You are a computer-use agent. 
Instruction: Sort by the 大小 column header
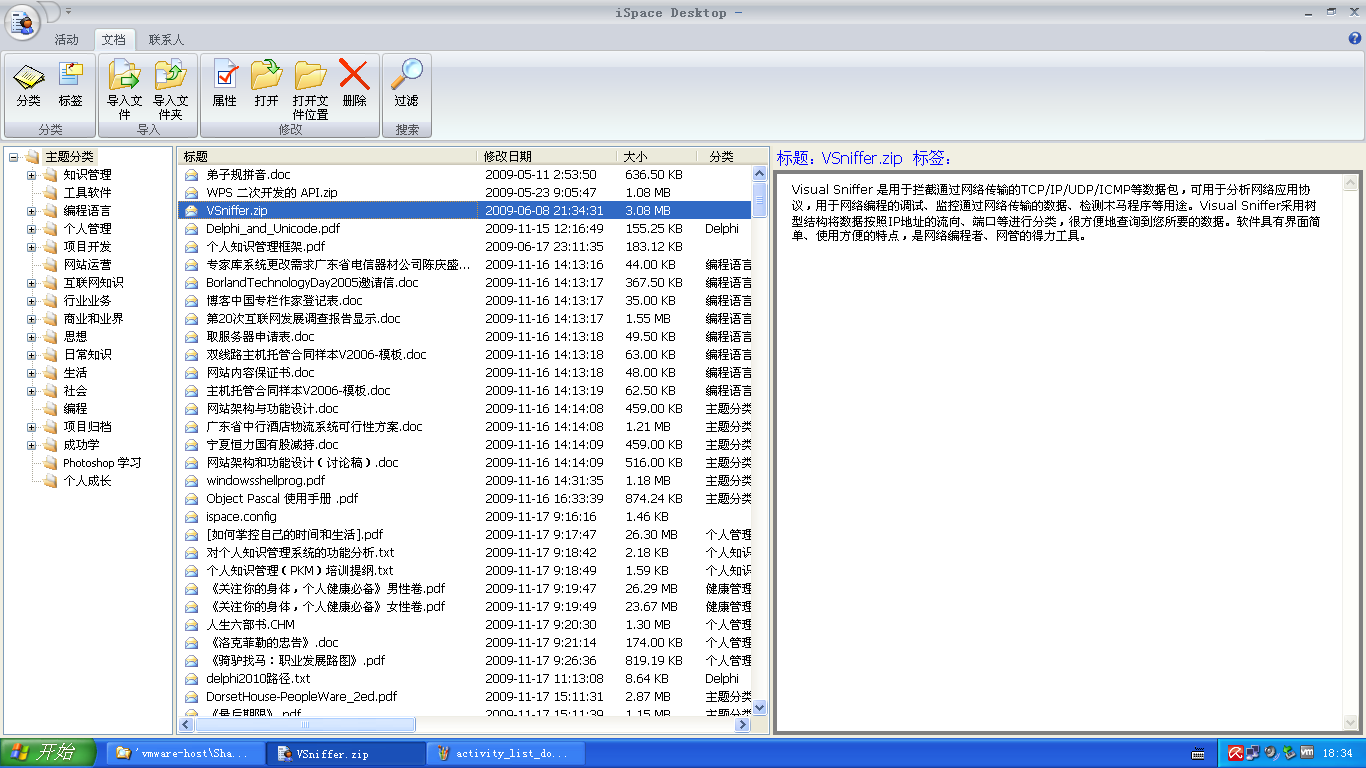pyautogui.click(x=658, y=157)
